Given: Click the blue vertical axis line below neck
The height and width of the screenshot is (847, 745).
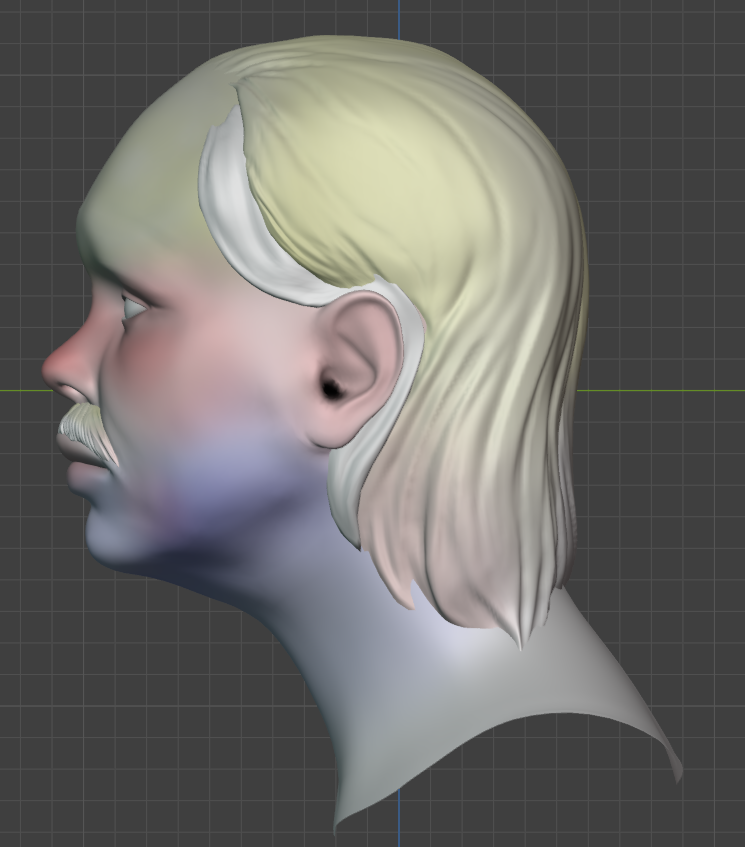Looking at the screenshot, I should point(399,818).
